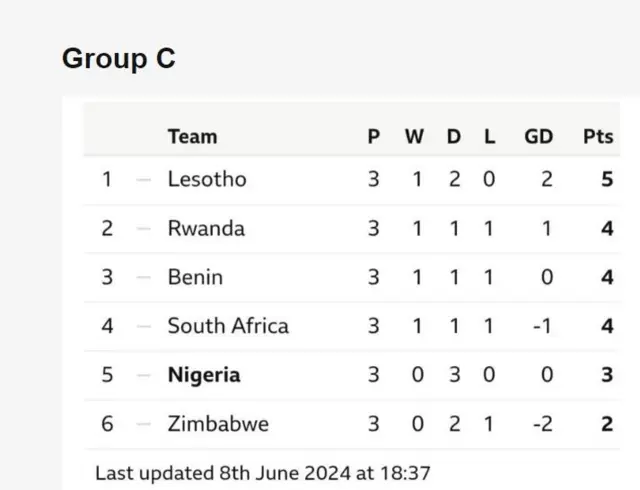Click the W (wins) column header
Screen dimensions: 640x490
pyautogui.click(x=414, y=137)
